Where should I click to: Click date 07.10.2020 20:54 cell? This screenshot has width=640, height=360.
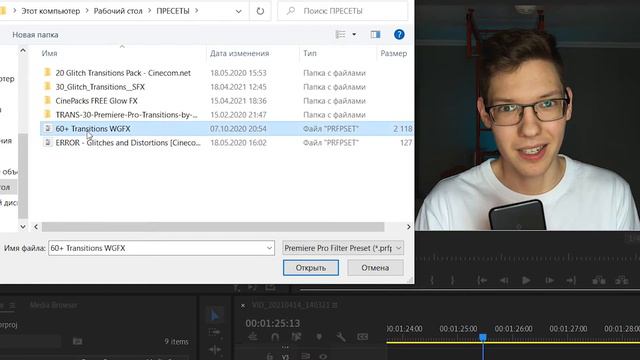coord(238,129)
